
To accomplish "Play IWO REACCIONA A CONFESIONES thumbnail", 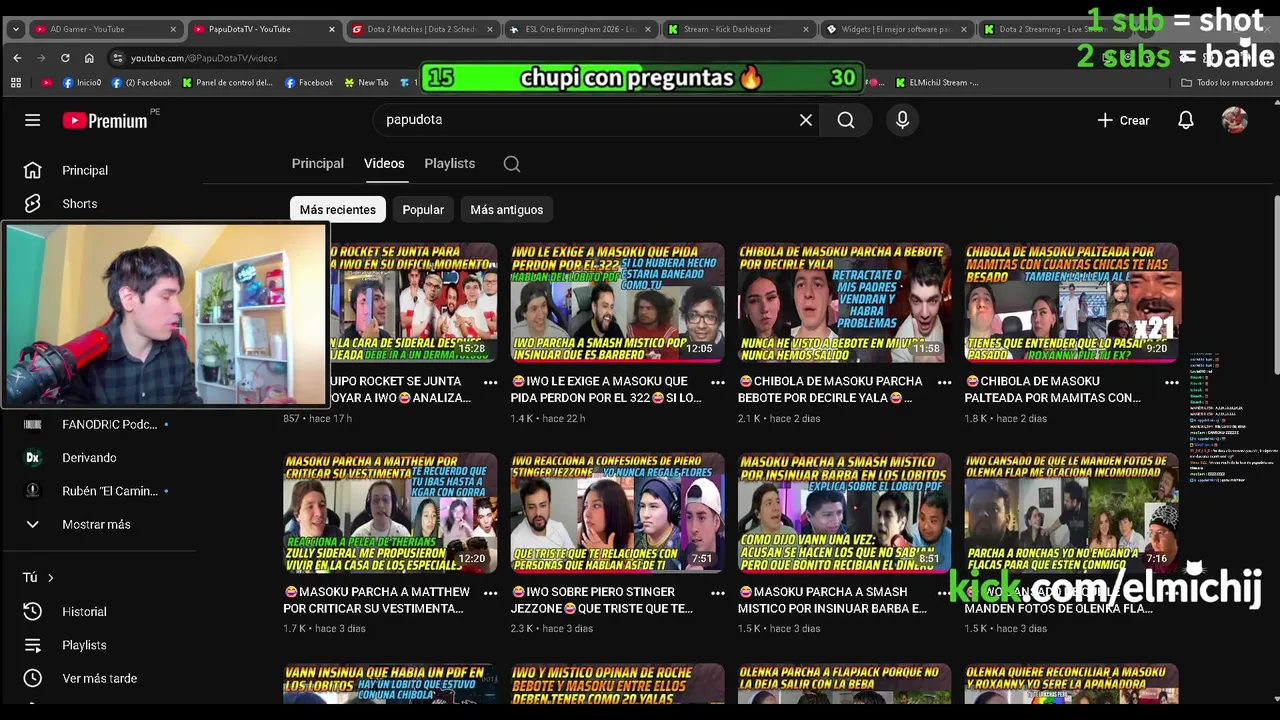I will (617, 513).
